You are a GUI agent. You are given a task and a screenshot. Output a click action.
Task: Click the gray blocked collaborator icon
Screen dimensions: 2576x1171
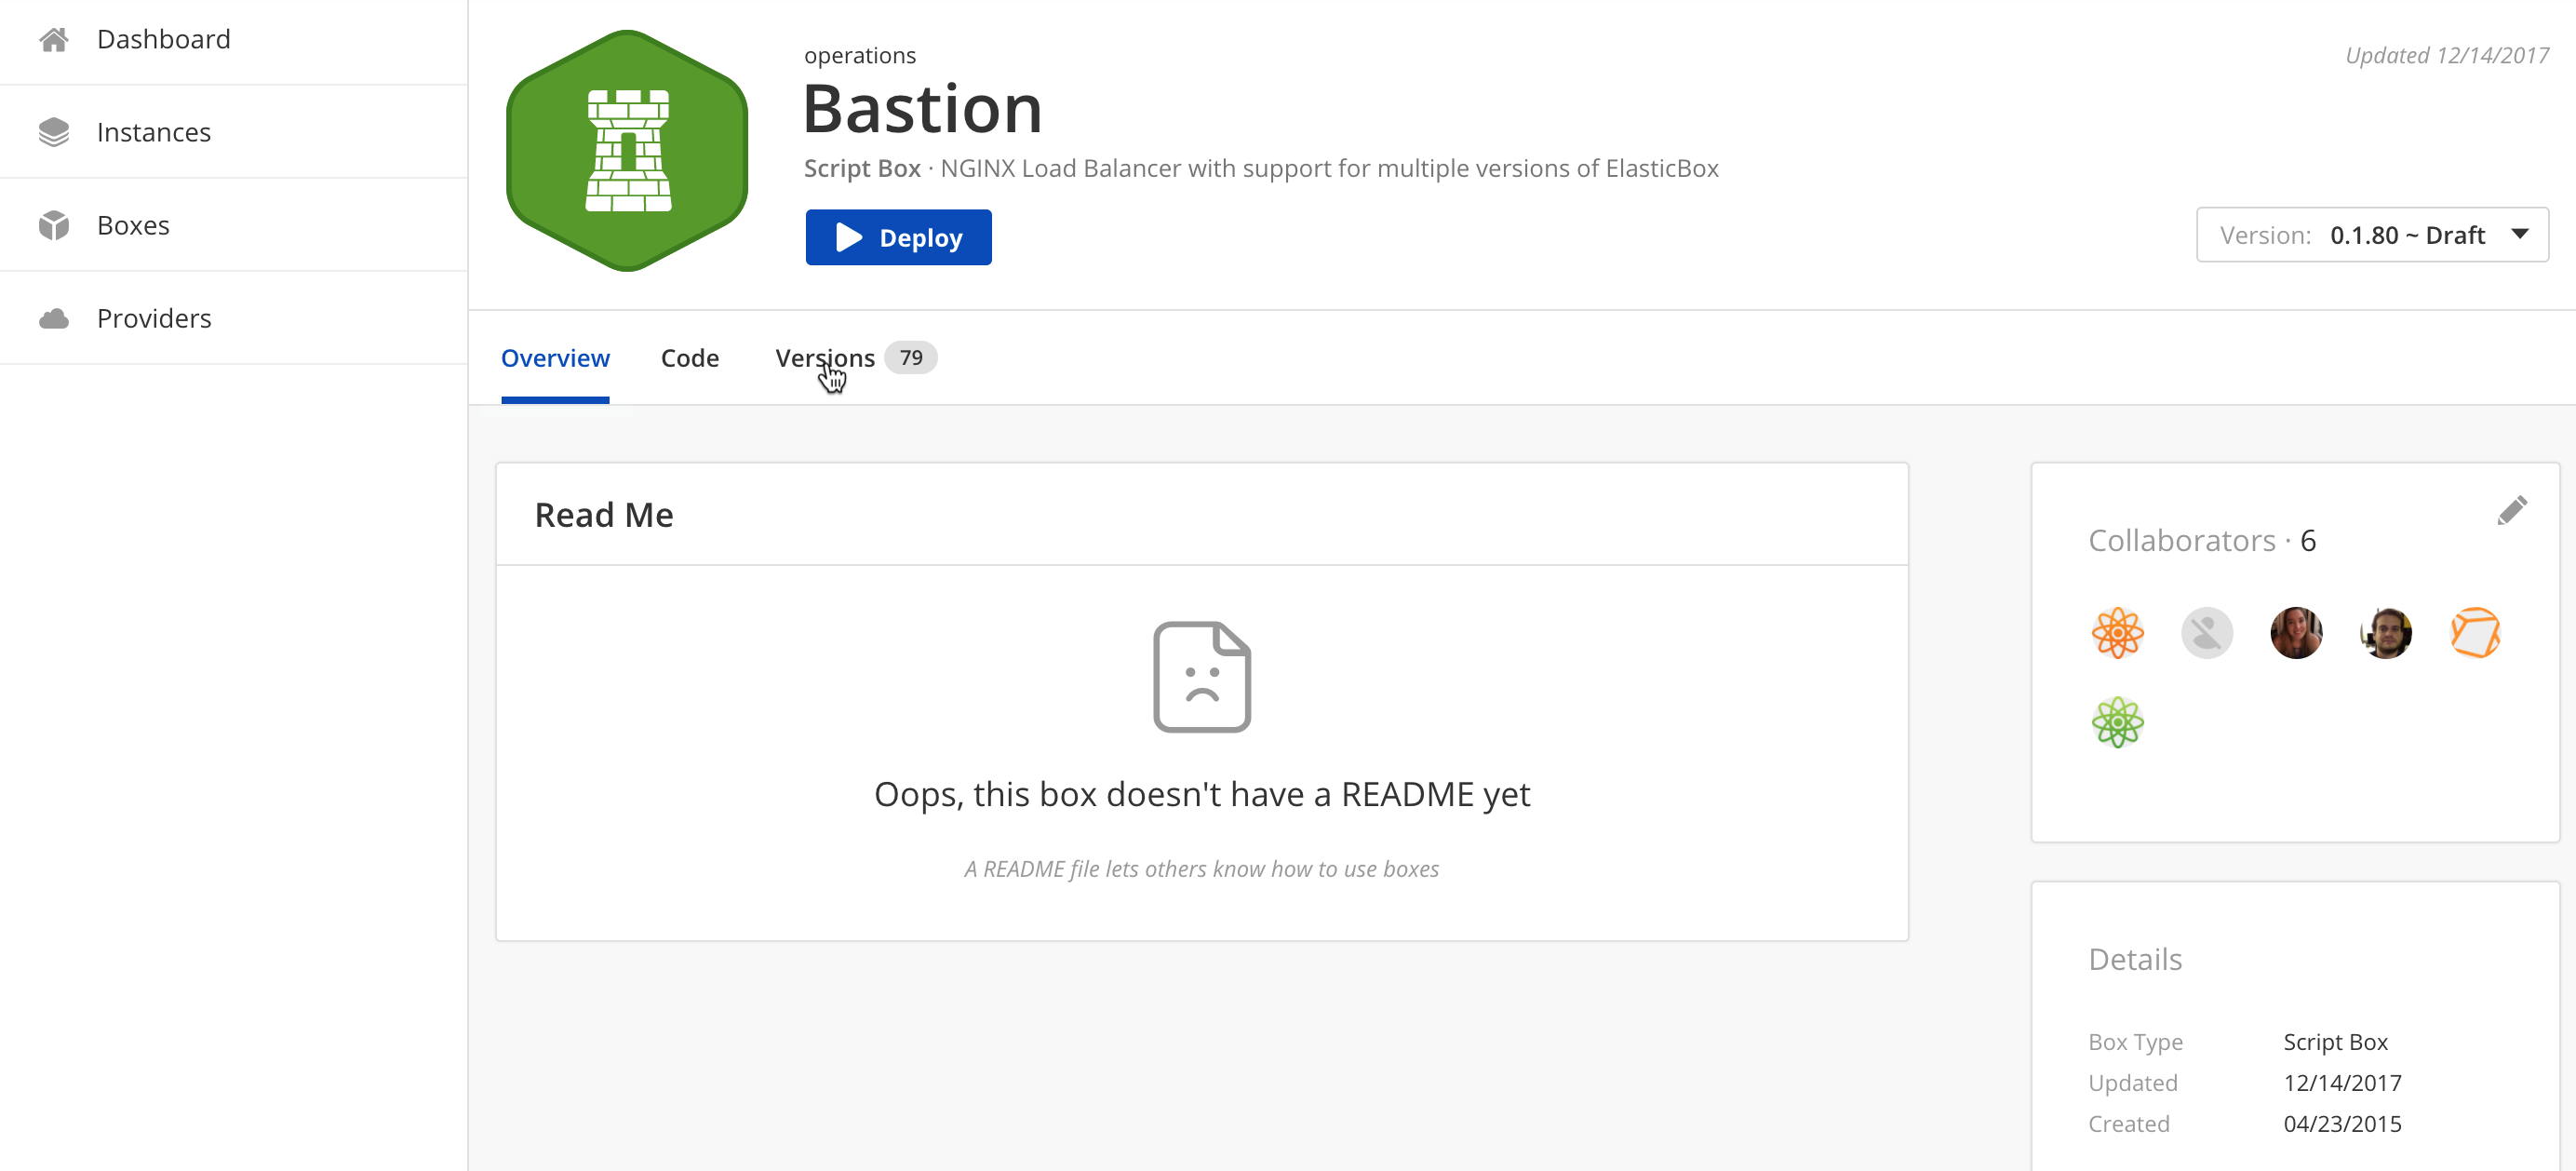2208,632
